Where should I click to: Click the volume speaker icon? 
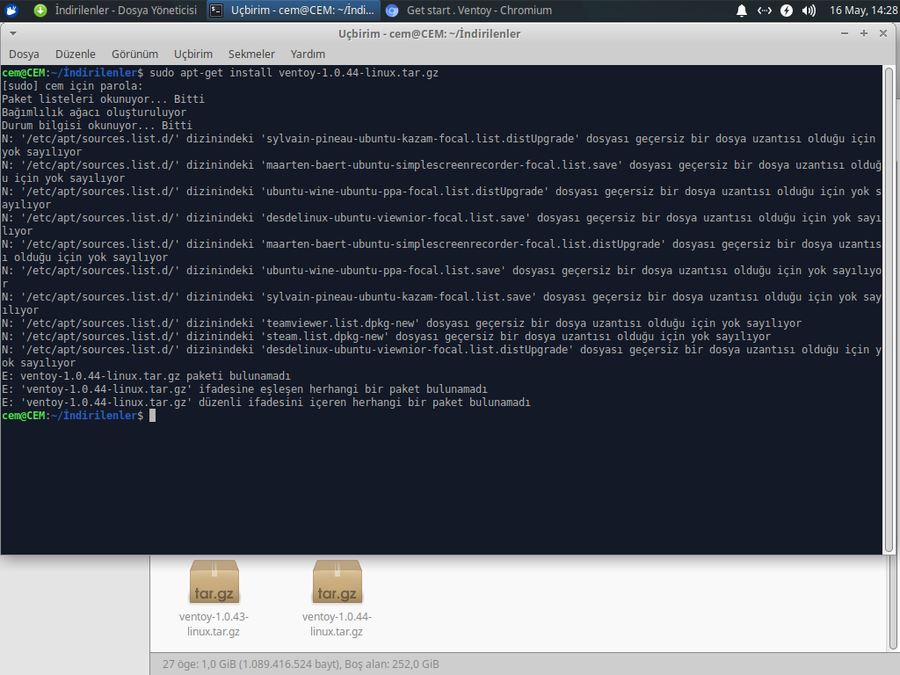click(x=809, y=10)
